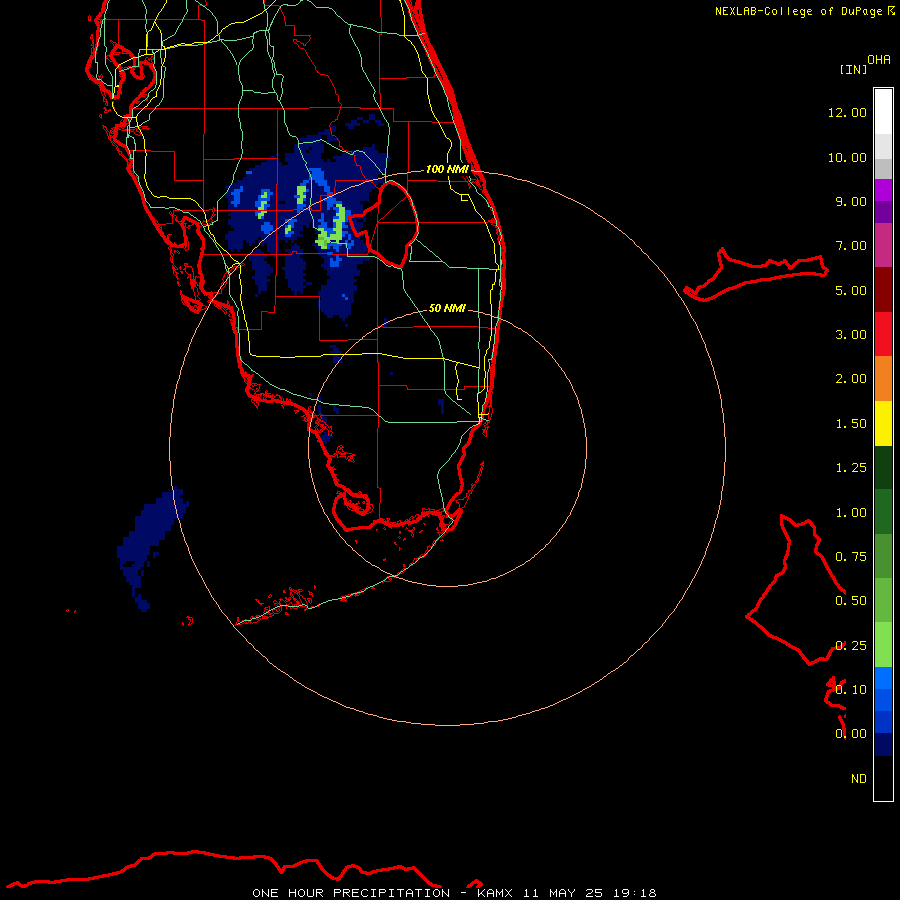Click the '0.50' legend value

(x=851, y=601)
